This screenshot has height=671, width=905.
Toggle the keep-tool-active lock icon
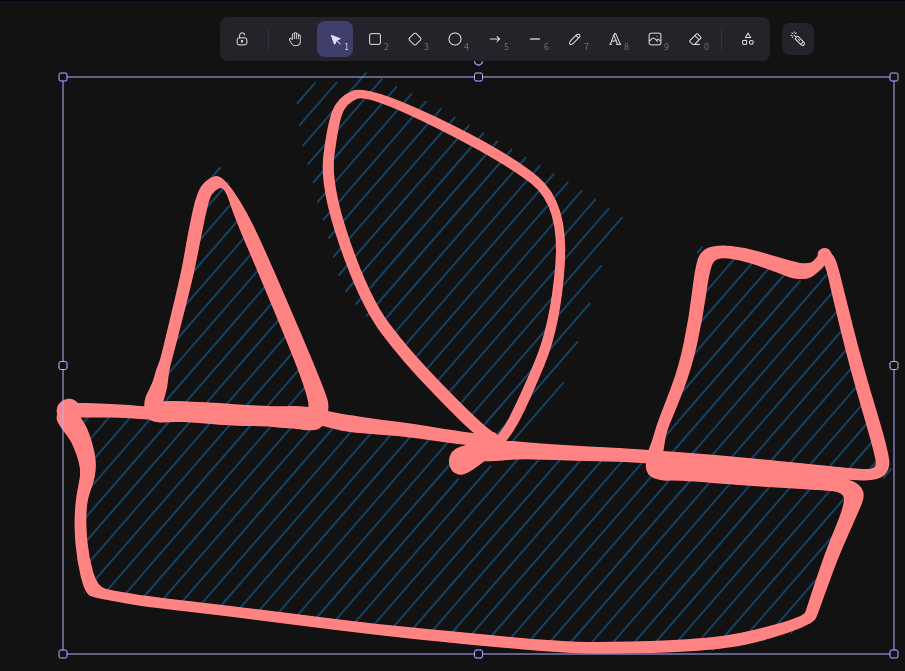tap(242, 39)
